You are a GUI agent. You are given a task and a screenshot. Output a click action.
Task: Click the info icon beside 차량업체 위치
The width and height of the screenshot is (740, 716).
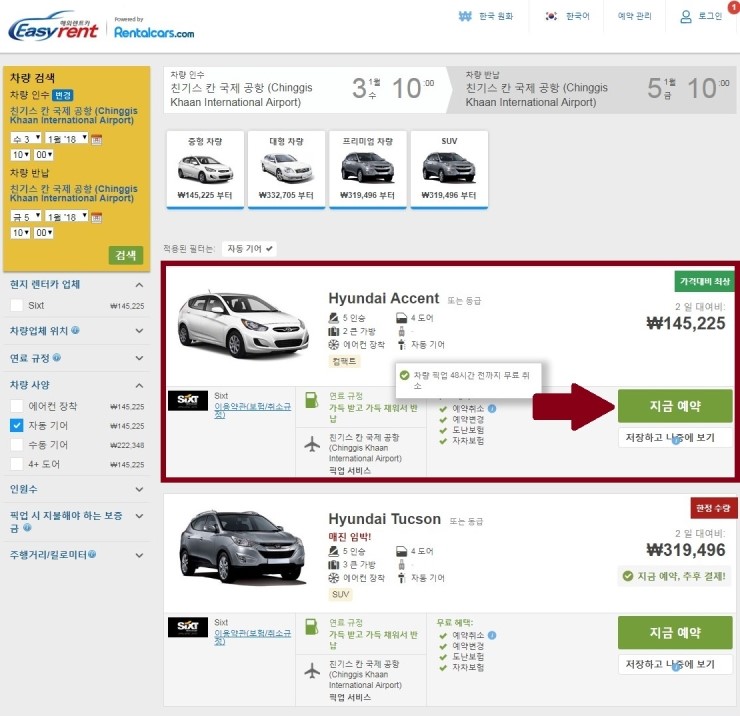75,330
